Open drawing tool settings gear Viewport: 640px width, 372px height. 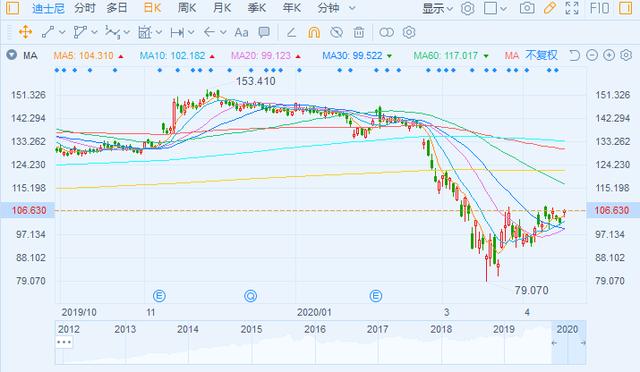click(409, 32)
